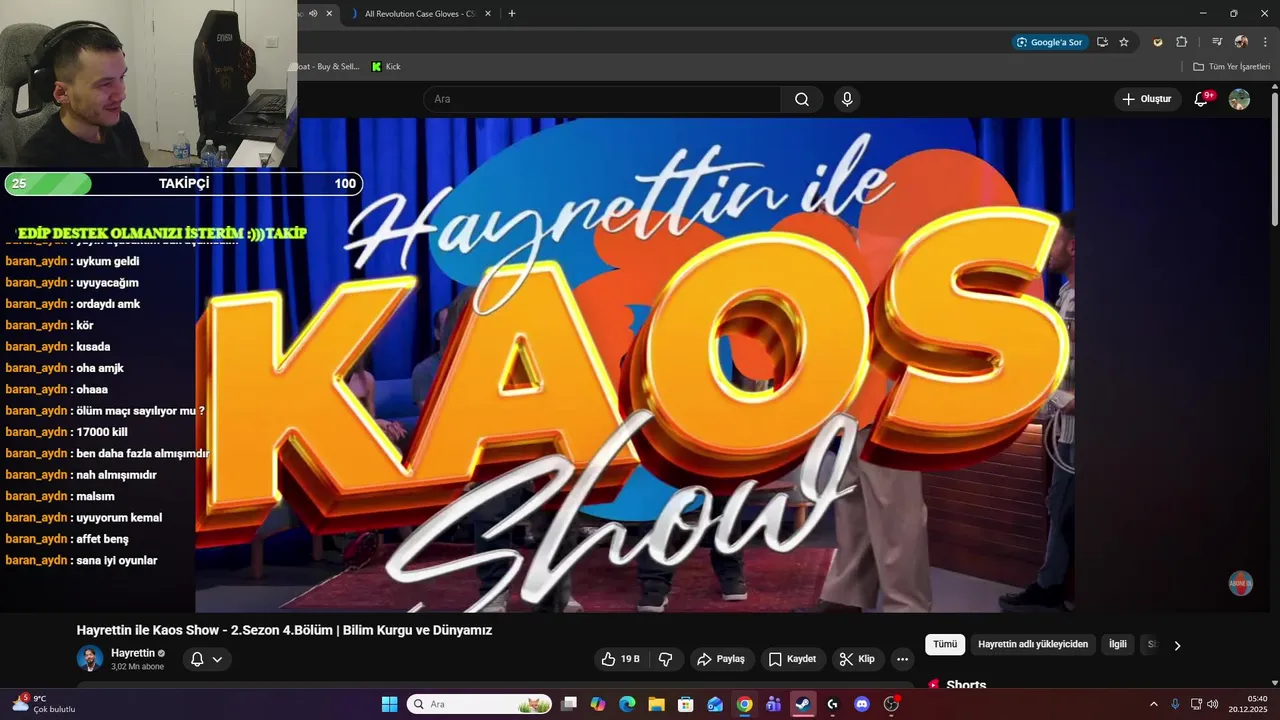The height and width of the screenshot is (720, 1280).
Task: Open the Chrome three-dot menu
Action: [1265, 42]
